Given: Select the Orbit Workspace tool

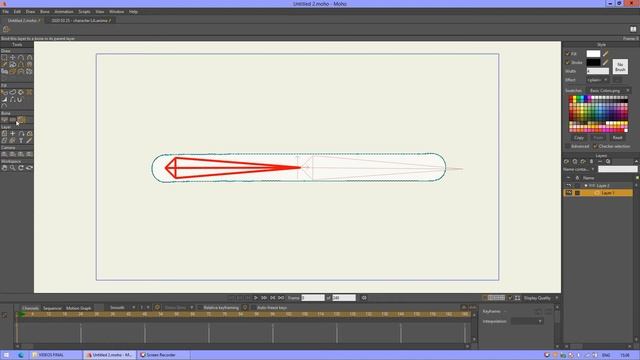Looking at the screenshot, I should (x=29, y=168).
